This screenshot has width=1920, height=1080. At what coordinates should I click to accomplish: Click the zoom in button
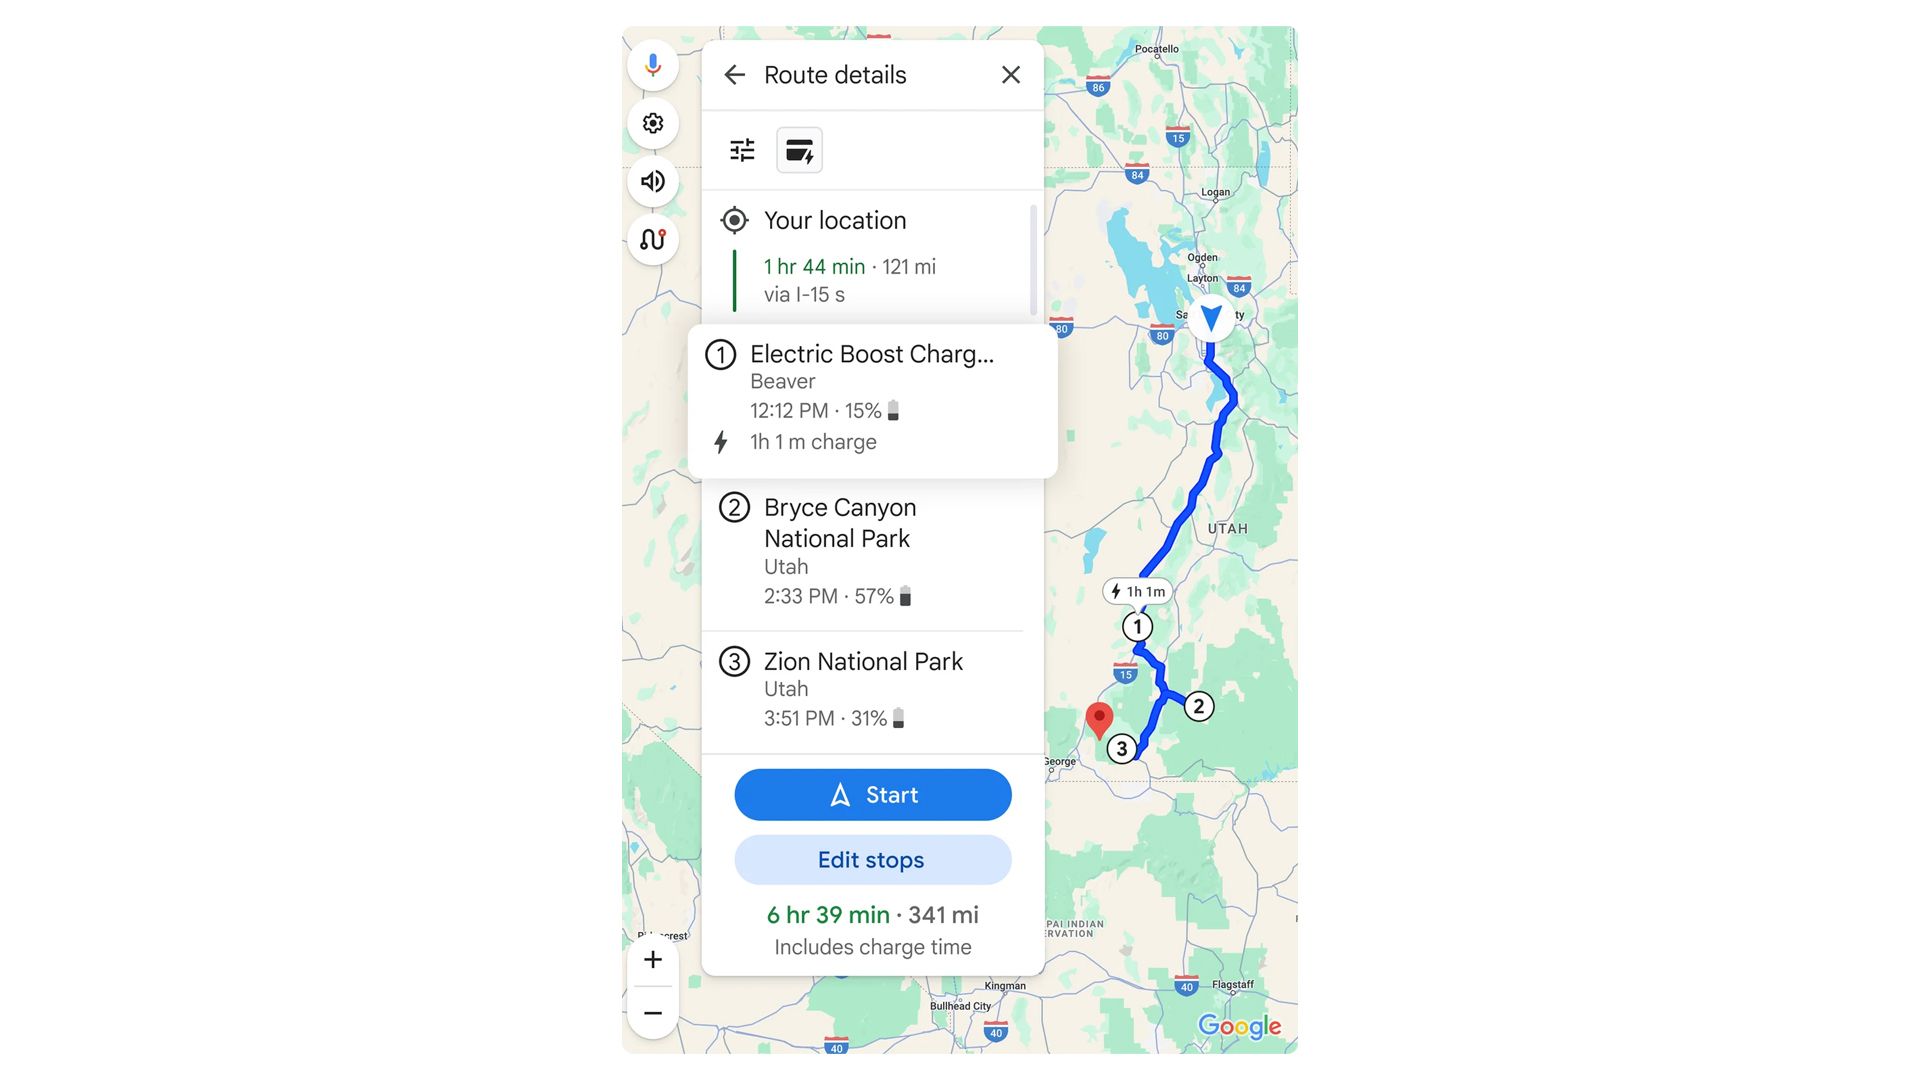pyautogui.click(x=651, y=959)
